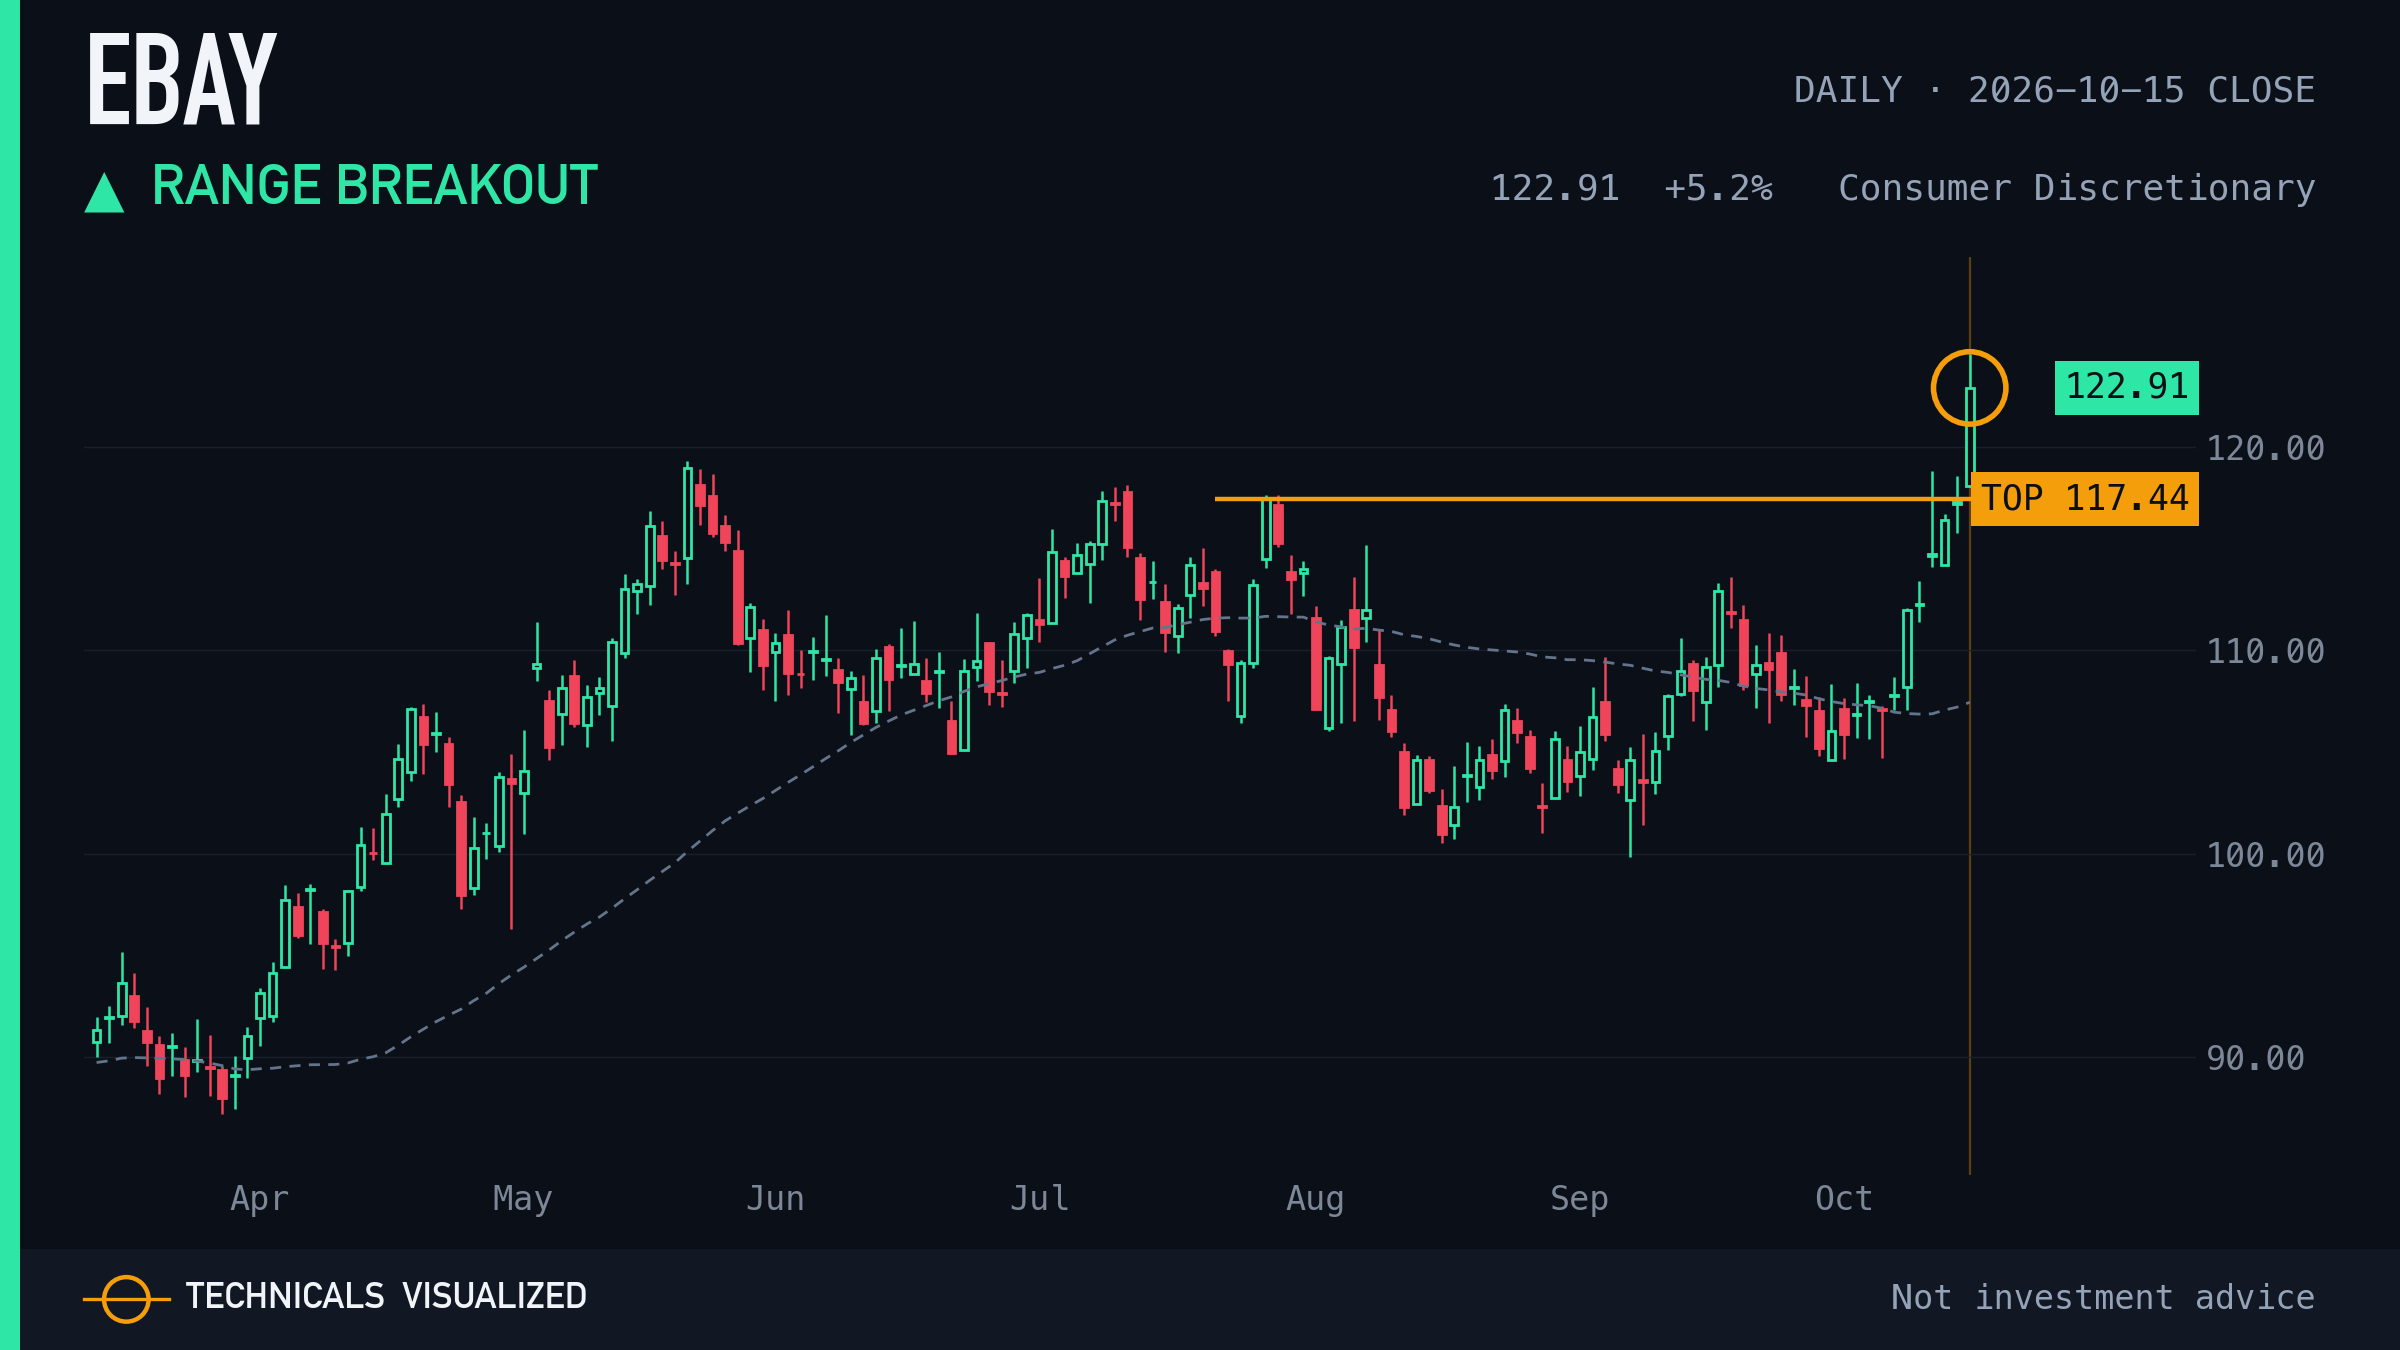This screenshot has width=2400, height=1350.
Task: Click the 120.00 axis label
Action: click(2265, 448)
